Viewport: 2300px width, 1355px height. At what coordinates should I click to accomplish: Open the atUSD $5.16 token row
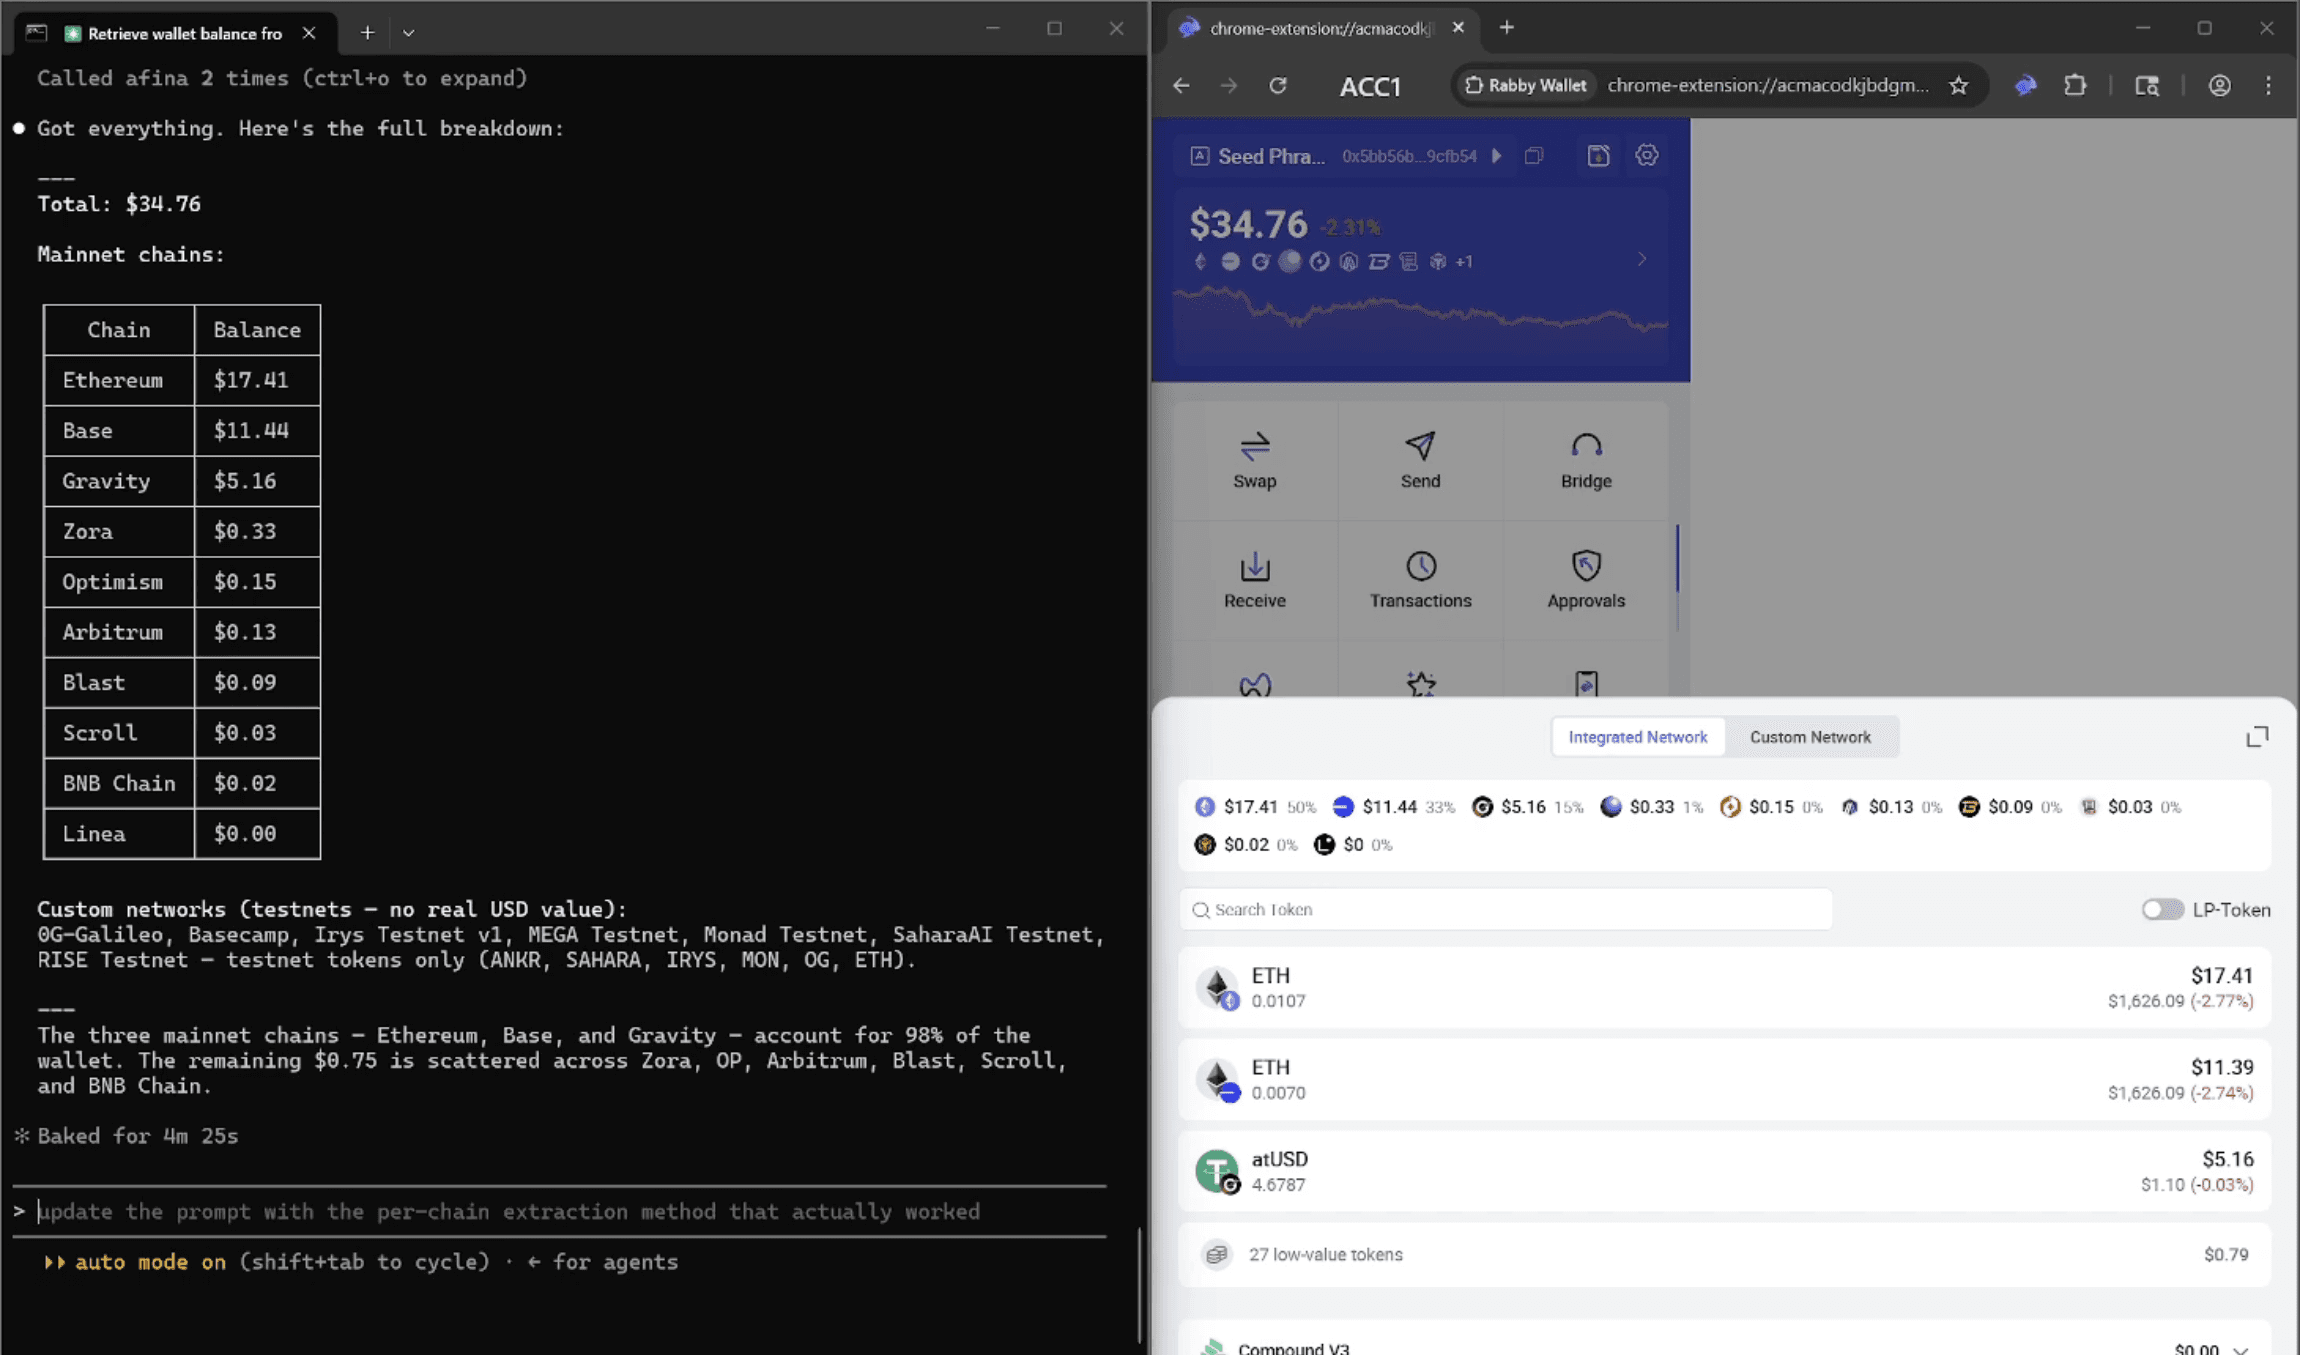(1724, 1171)
